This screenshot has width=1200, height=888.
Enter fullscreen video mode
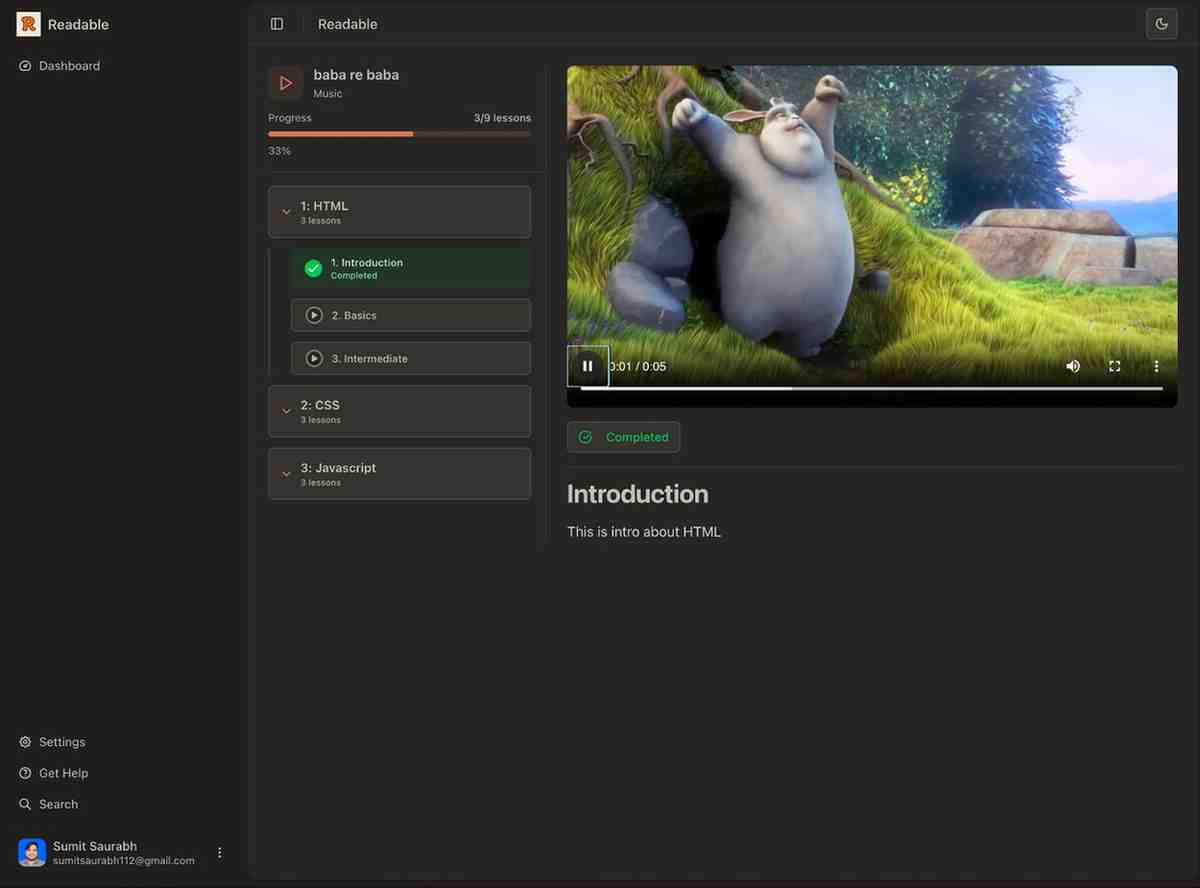pos(1115,366)
